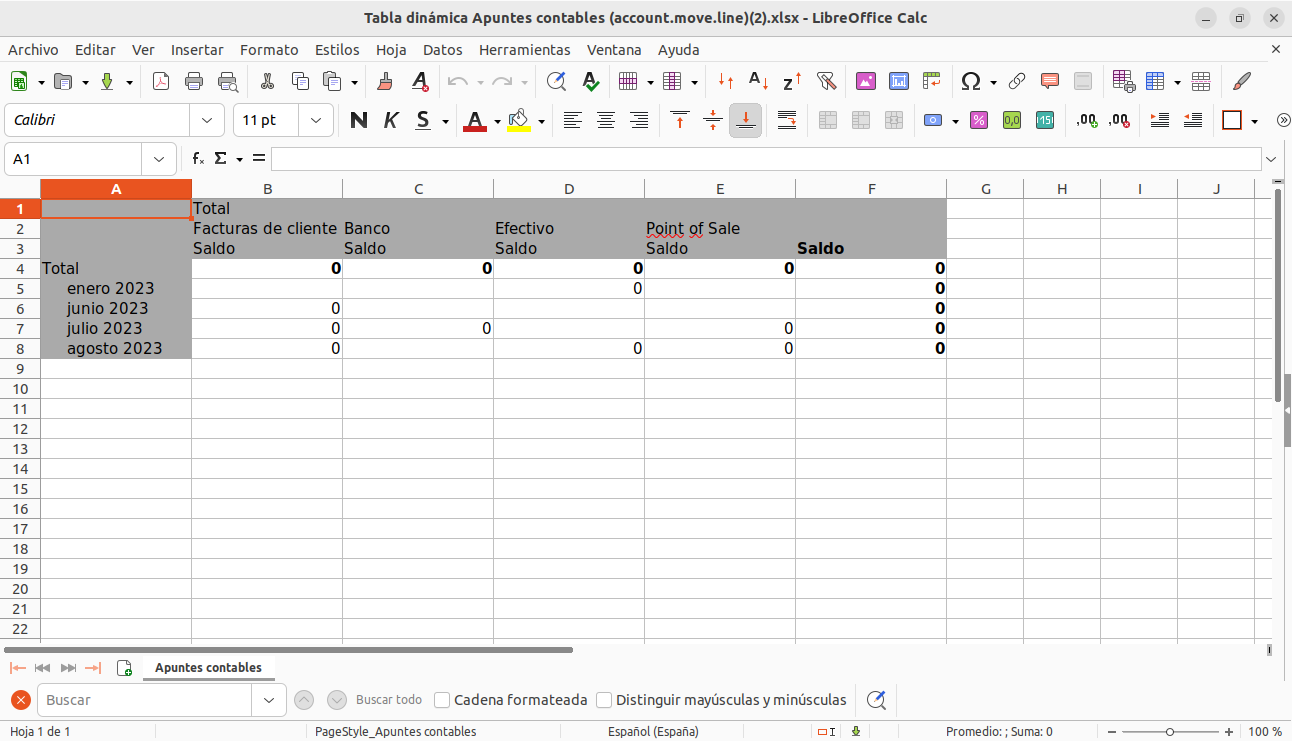Screen dimensions: 1292x741
Task: Click the Cut scissors icon
Action: [x=267, y=82]
